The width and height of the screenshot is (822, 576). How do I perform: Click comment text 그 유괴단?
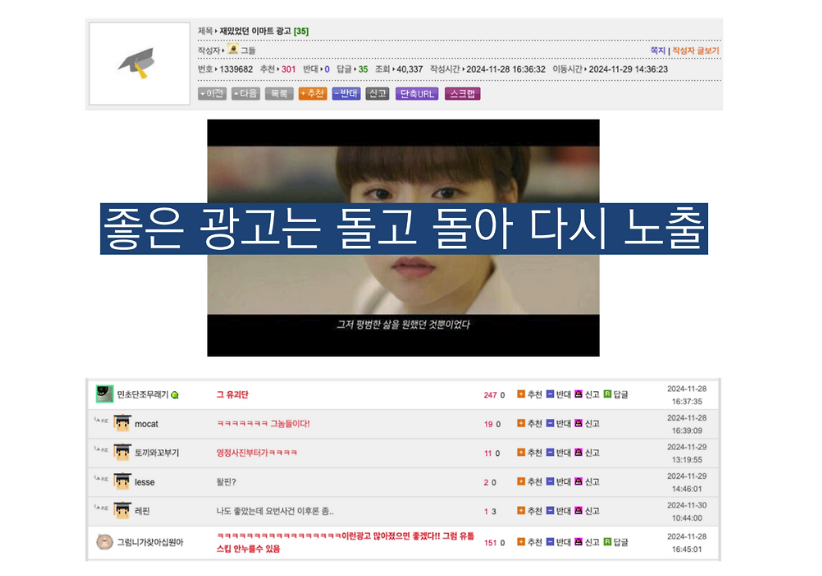pos(232,395)
